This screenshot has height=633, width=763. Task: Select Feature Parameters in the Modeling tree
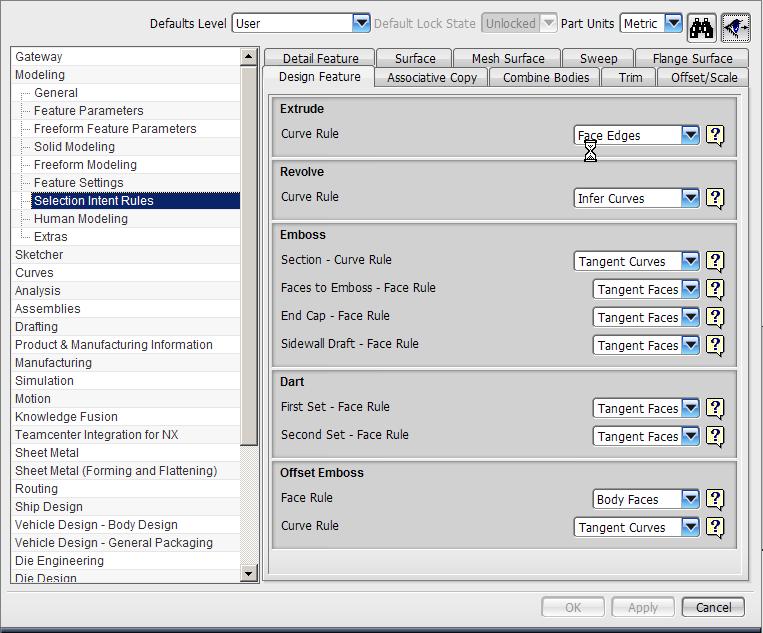pos(89,110)
